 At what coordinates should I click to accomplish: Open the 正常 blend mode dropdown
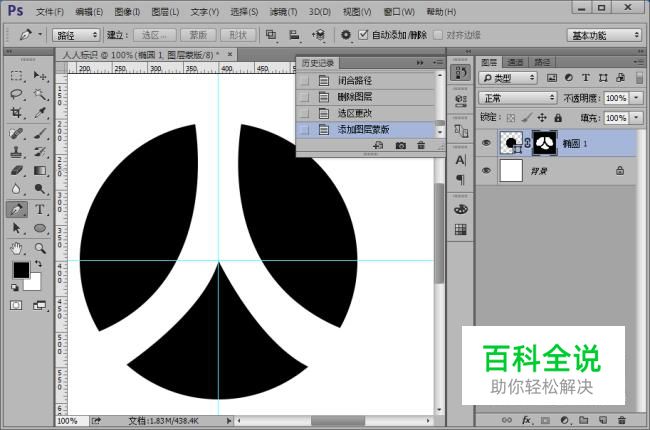click(x=517, y=98)
